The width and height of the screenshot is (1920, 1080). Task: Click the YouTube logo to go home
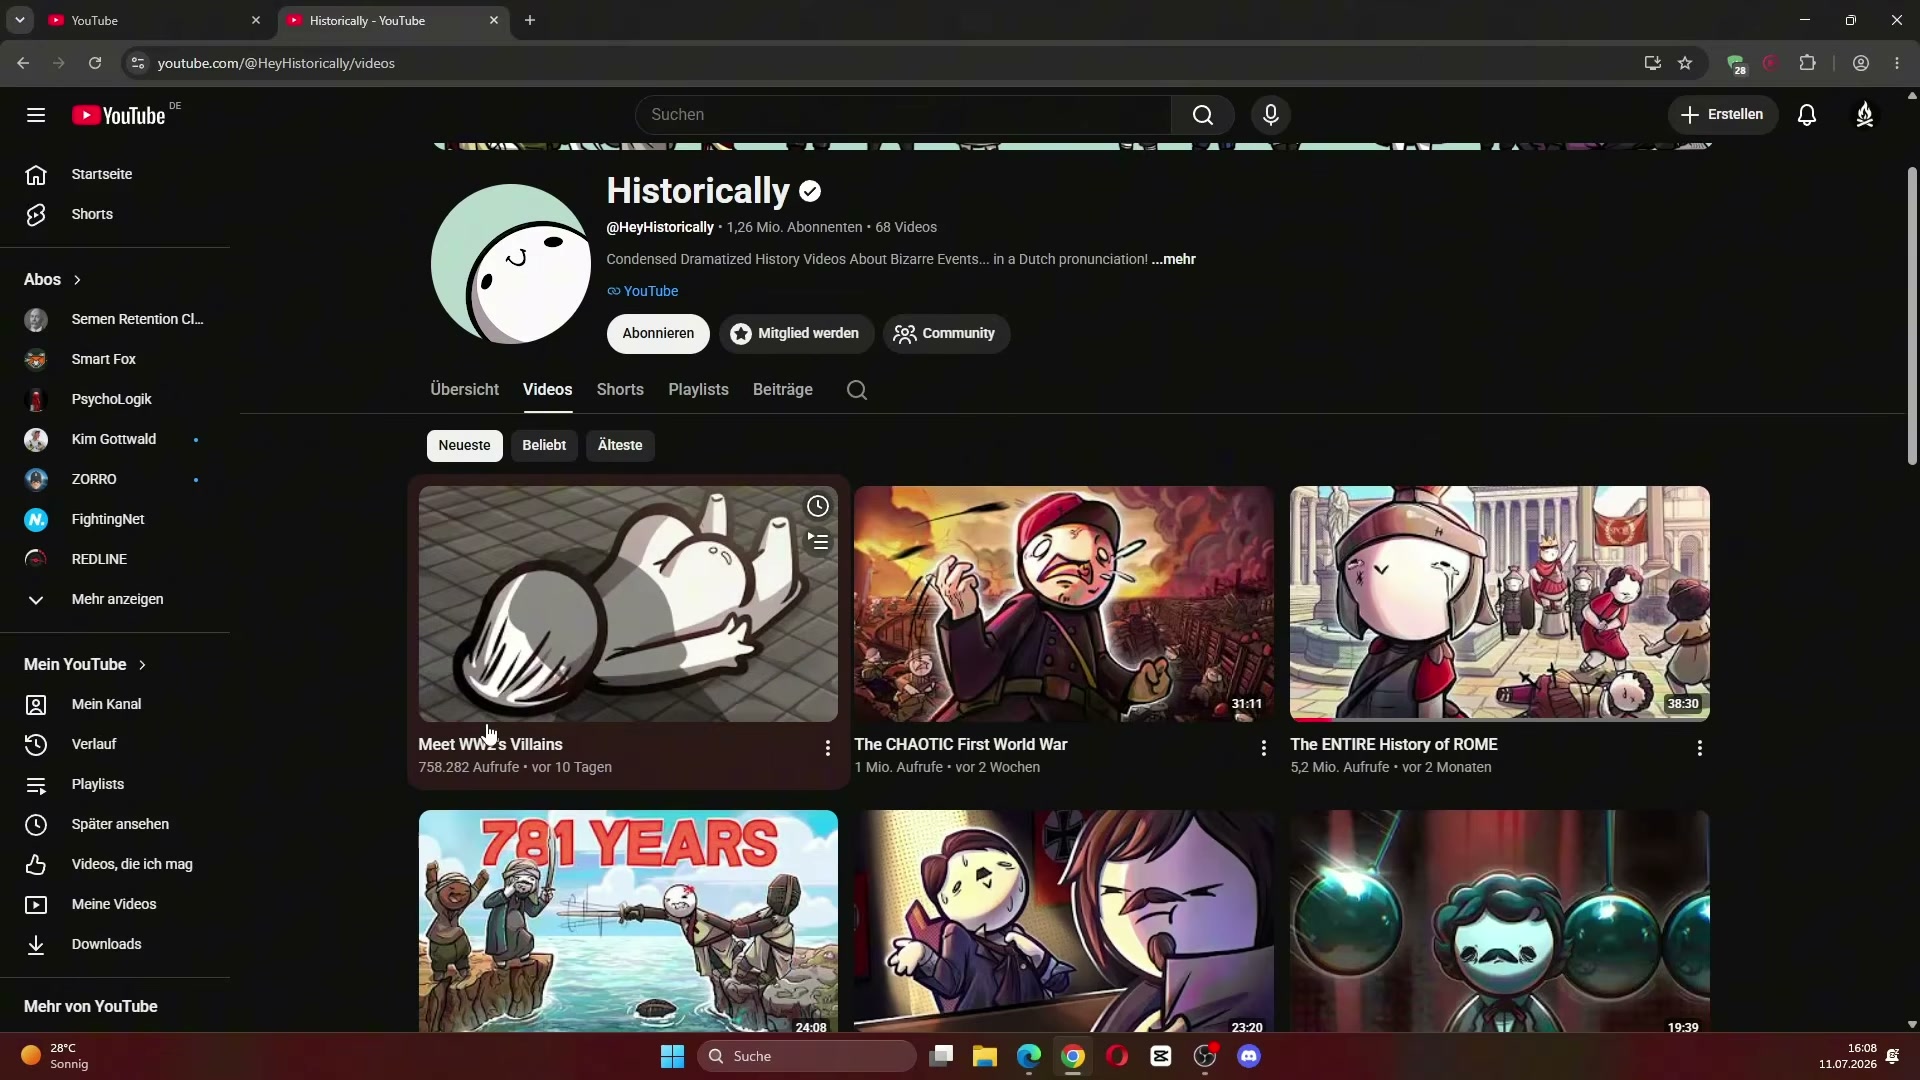(120, 115)
